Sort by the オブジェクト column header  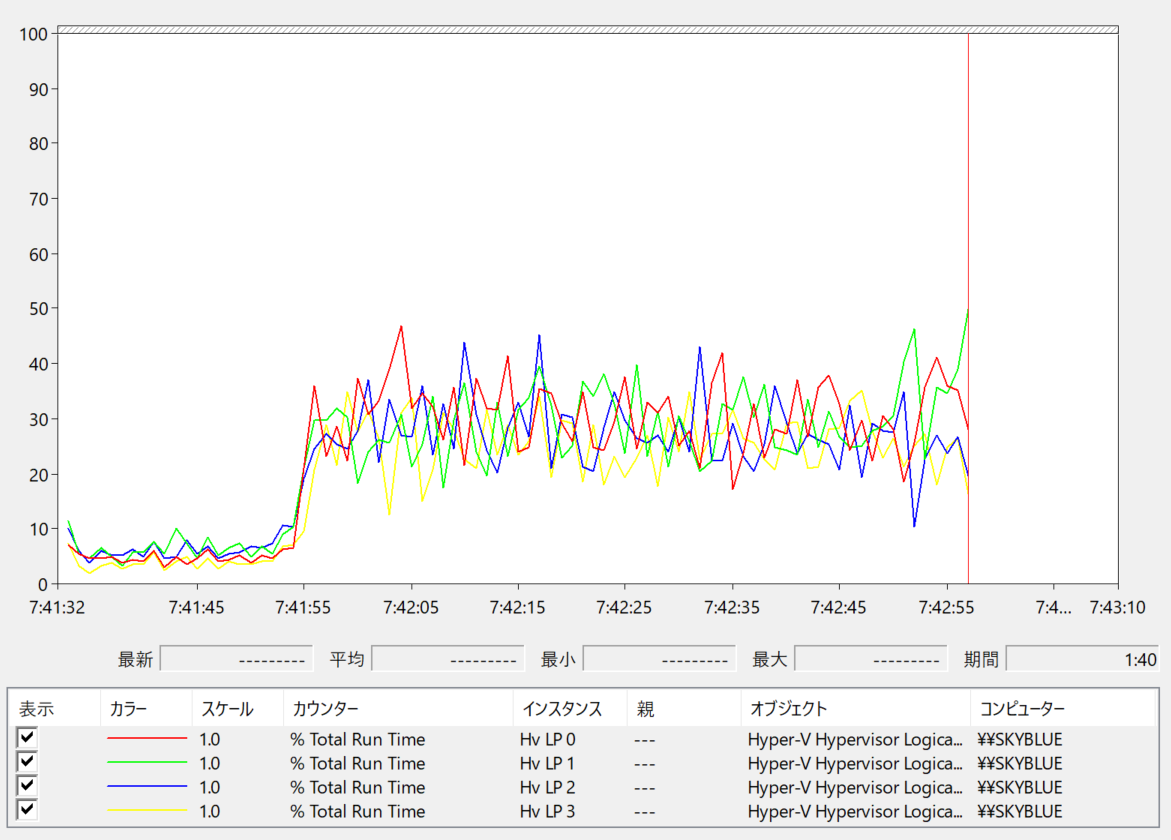click(855, 709)
